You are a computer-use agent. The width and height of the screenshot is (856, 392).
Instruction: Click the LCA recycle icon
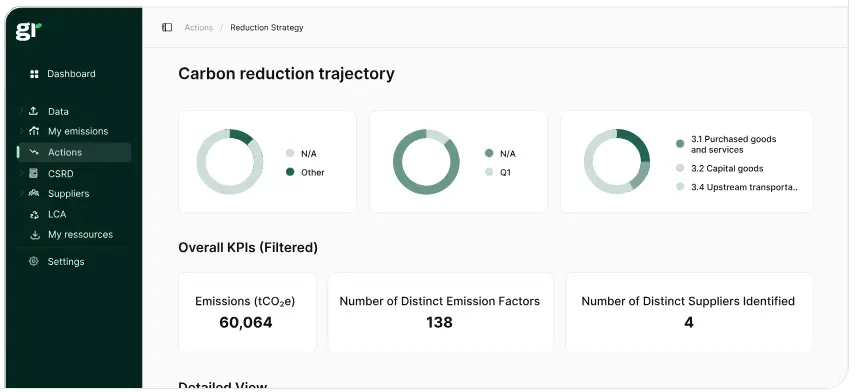(x=34, y=215)
